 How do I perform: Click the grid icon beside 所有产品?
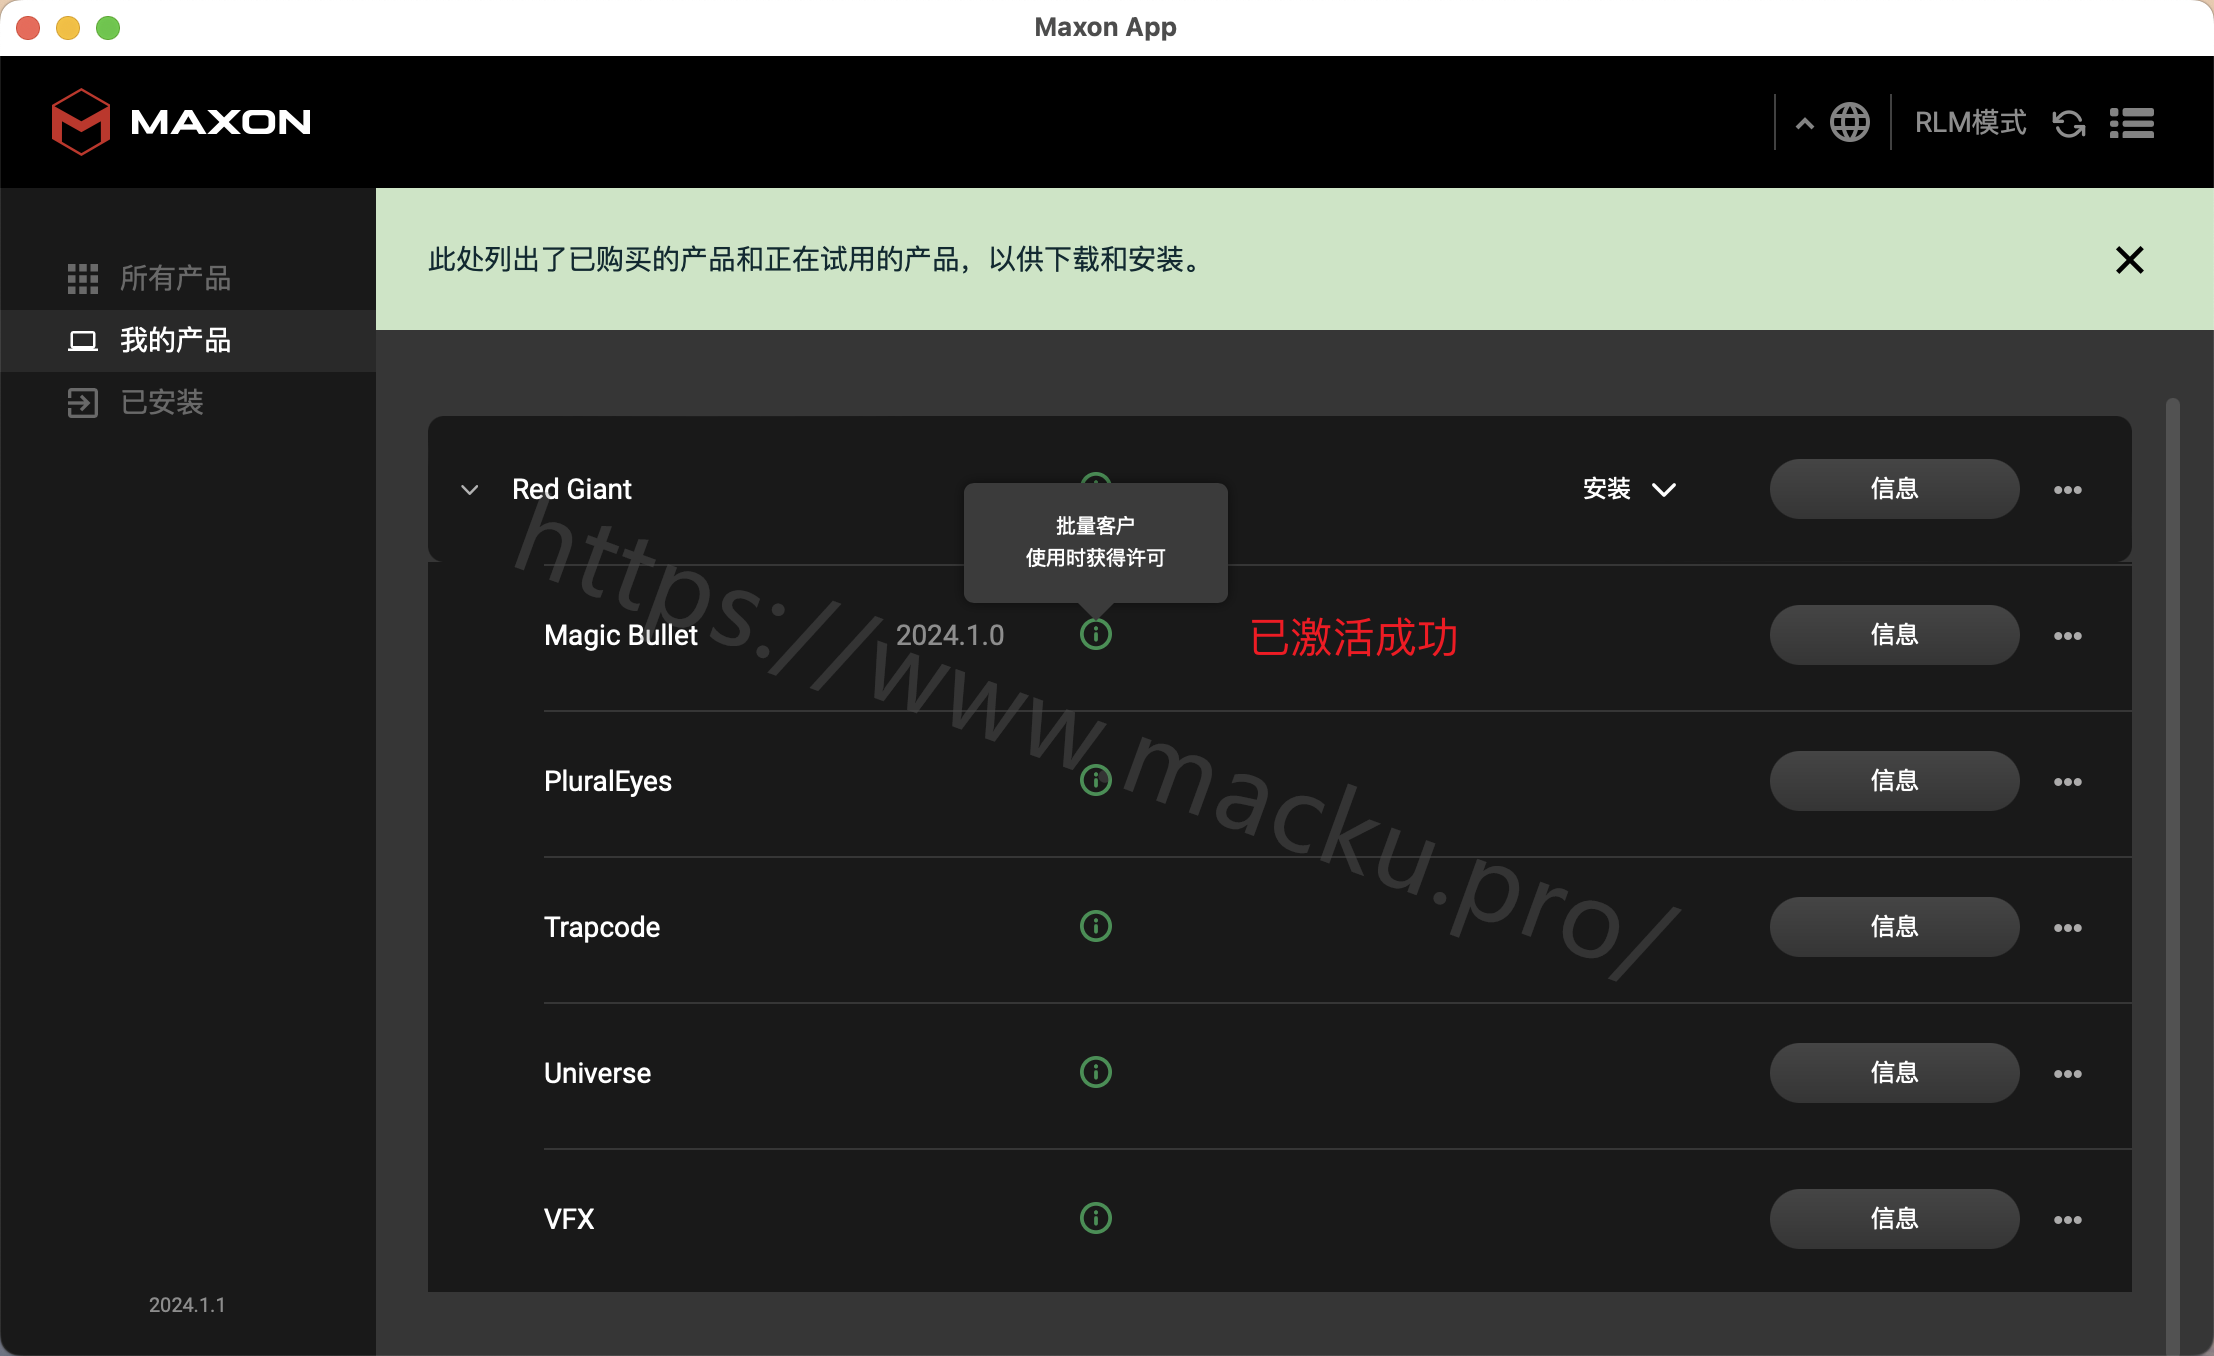pos(83,279)
